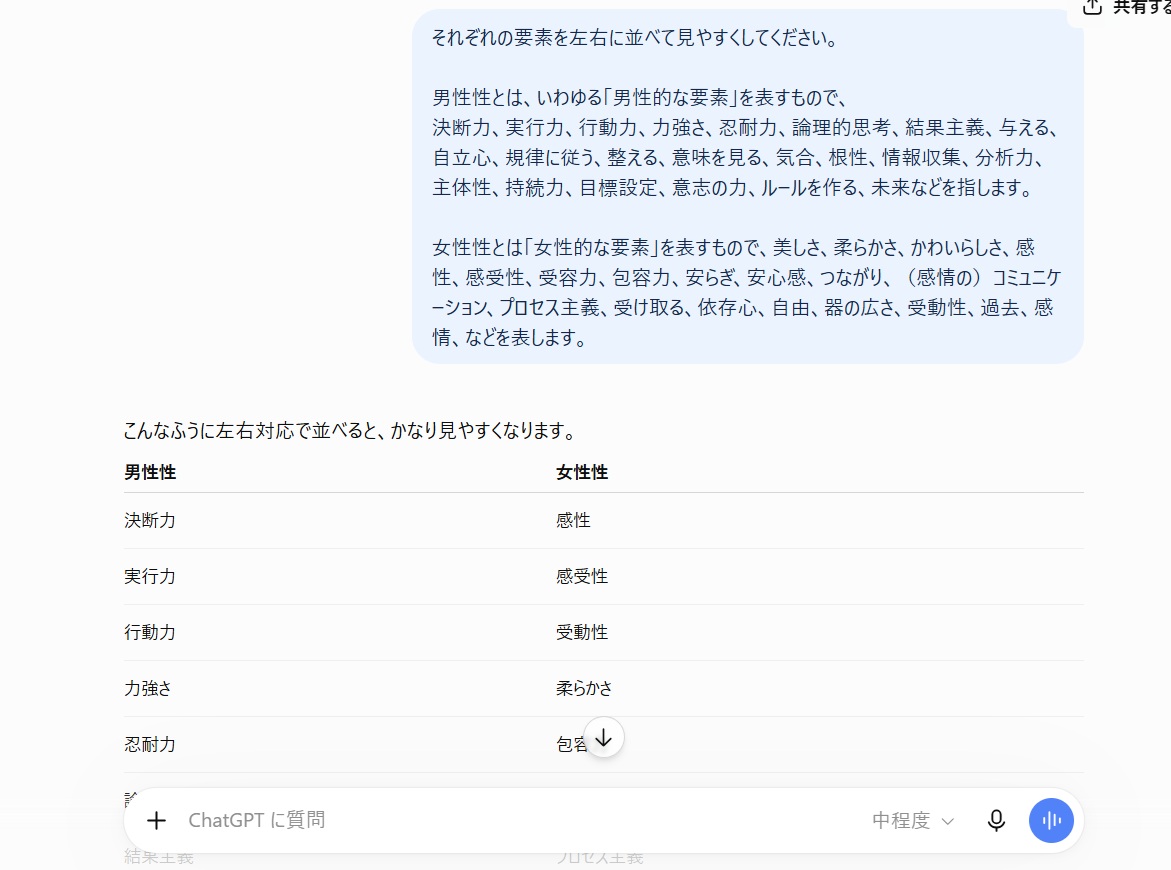Viewport: 1171px width, 870px height.
Task: Focus the 'ChatGPT に質問' message field
Action: coord(515,821)
